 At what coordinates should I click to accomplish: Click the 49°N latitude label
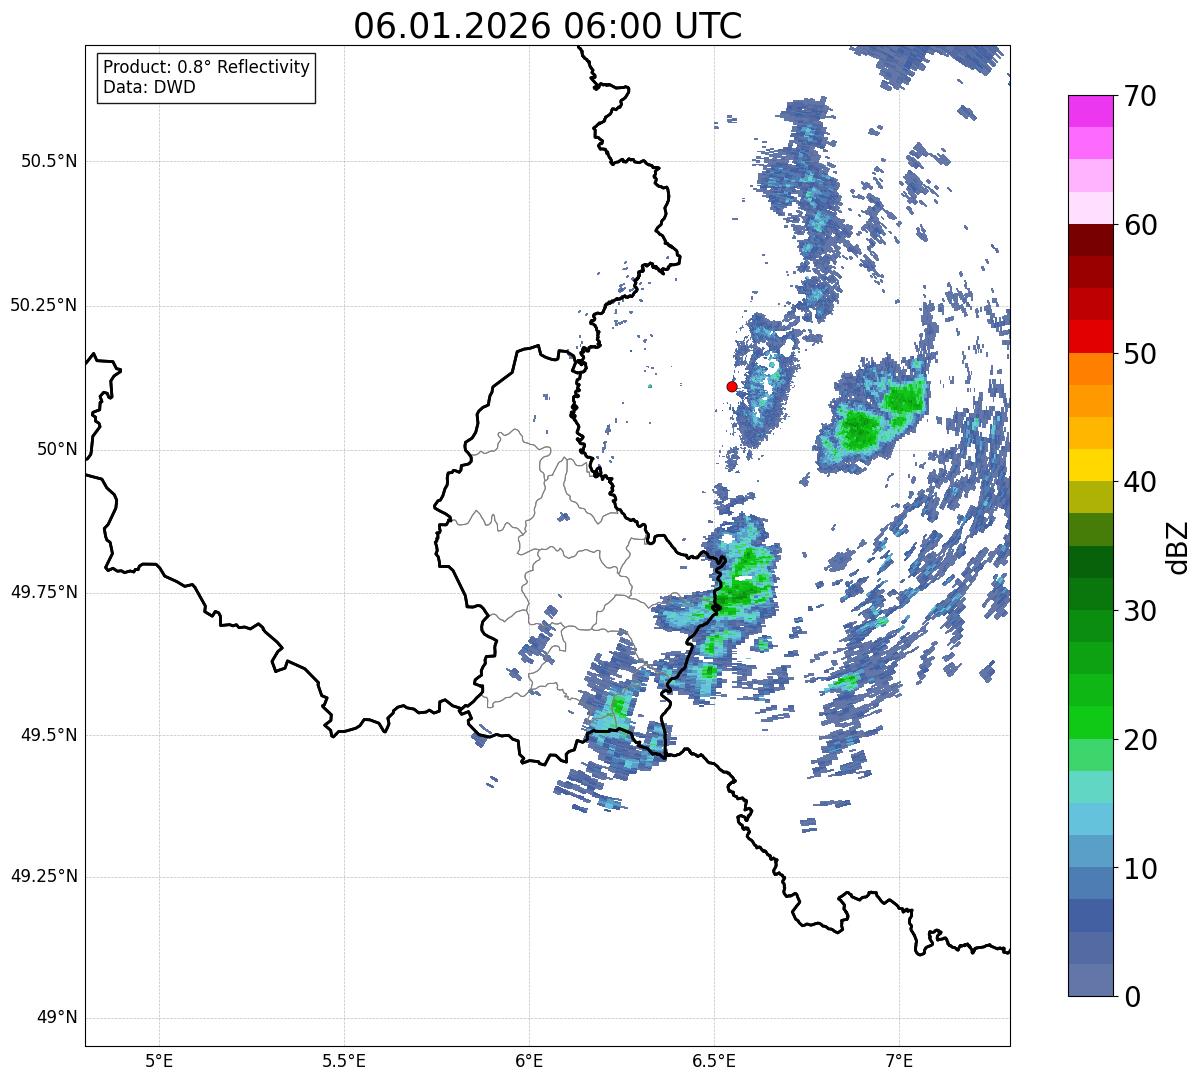[57, 1018]
